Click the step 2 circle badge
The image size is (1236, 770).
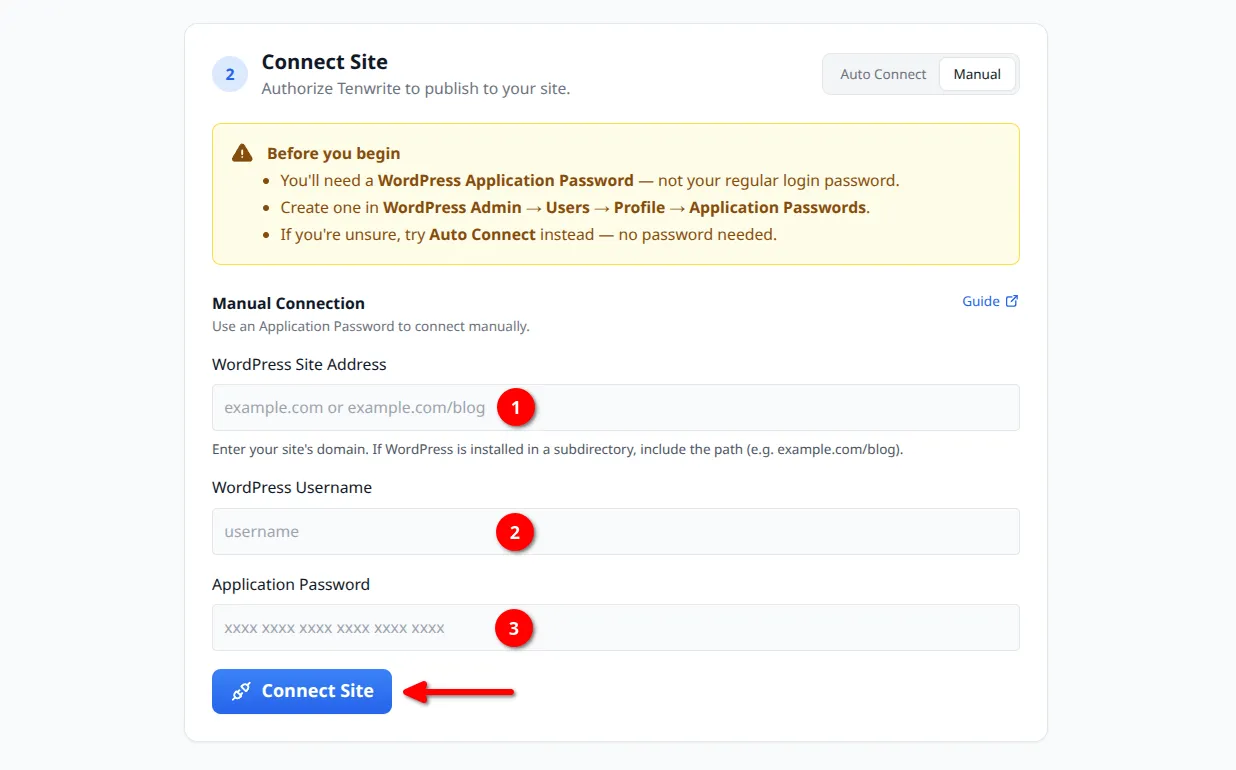[230, 74]
